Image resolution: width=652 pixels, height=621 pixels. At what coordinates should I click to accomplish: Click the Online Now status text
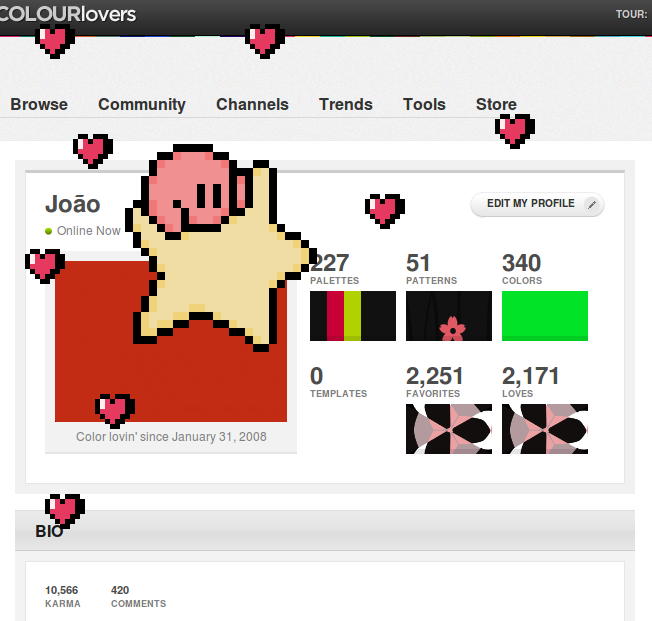[x=89, y=231]
